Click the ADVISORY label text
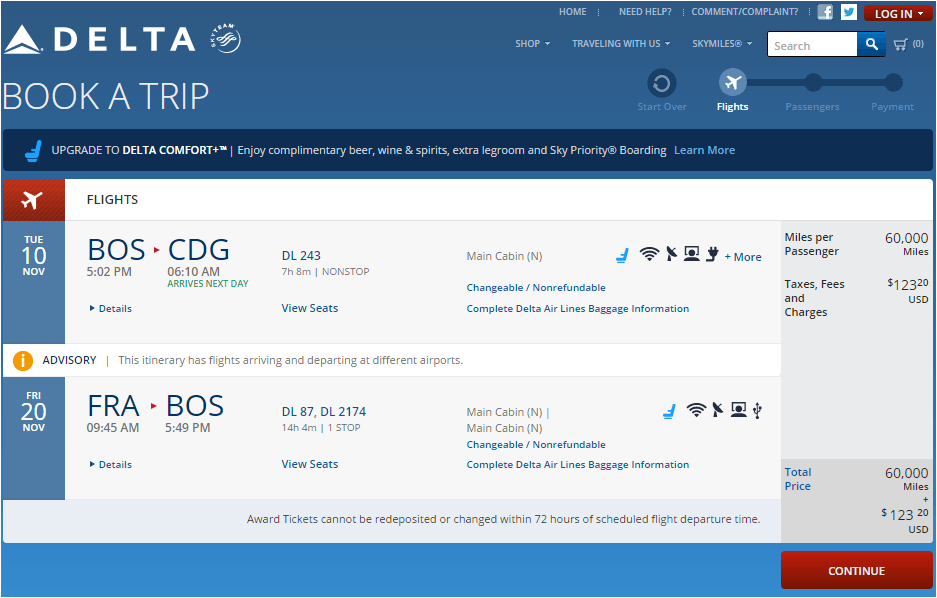Viewport: 937px width, 598px height. pos(69,360)
